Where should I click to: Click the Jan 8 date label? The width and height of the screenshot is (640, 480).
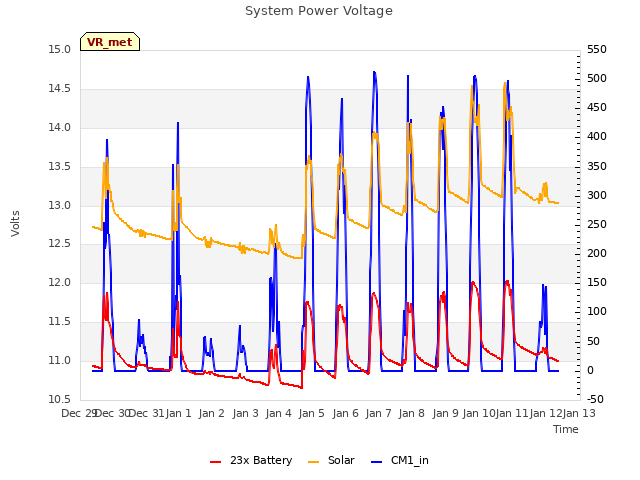click(x=411, y=413)
